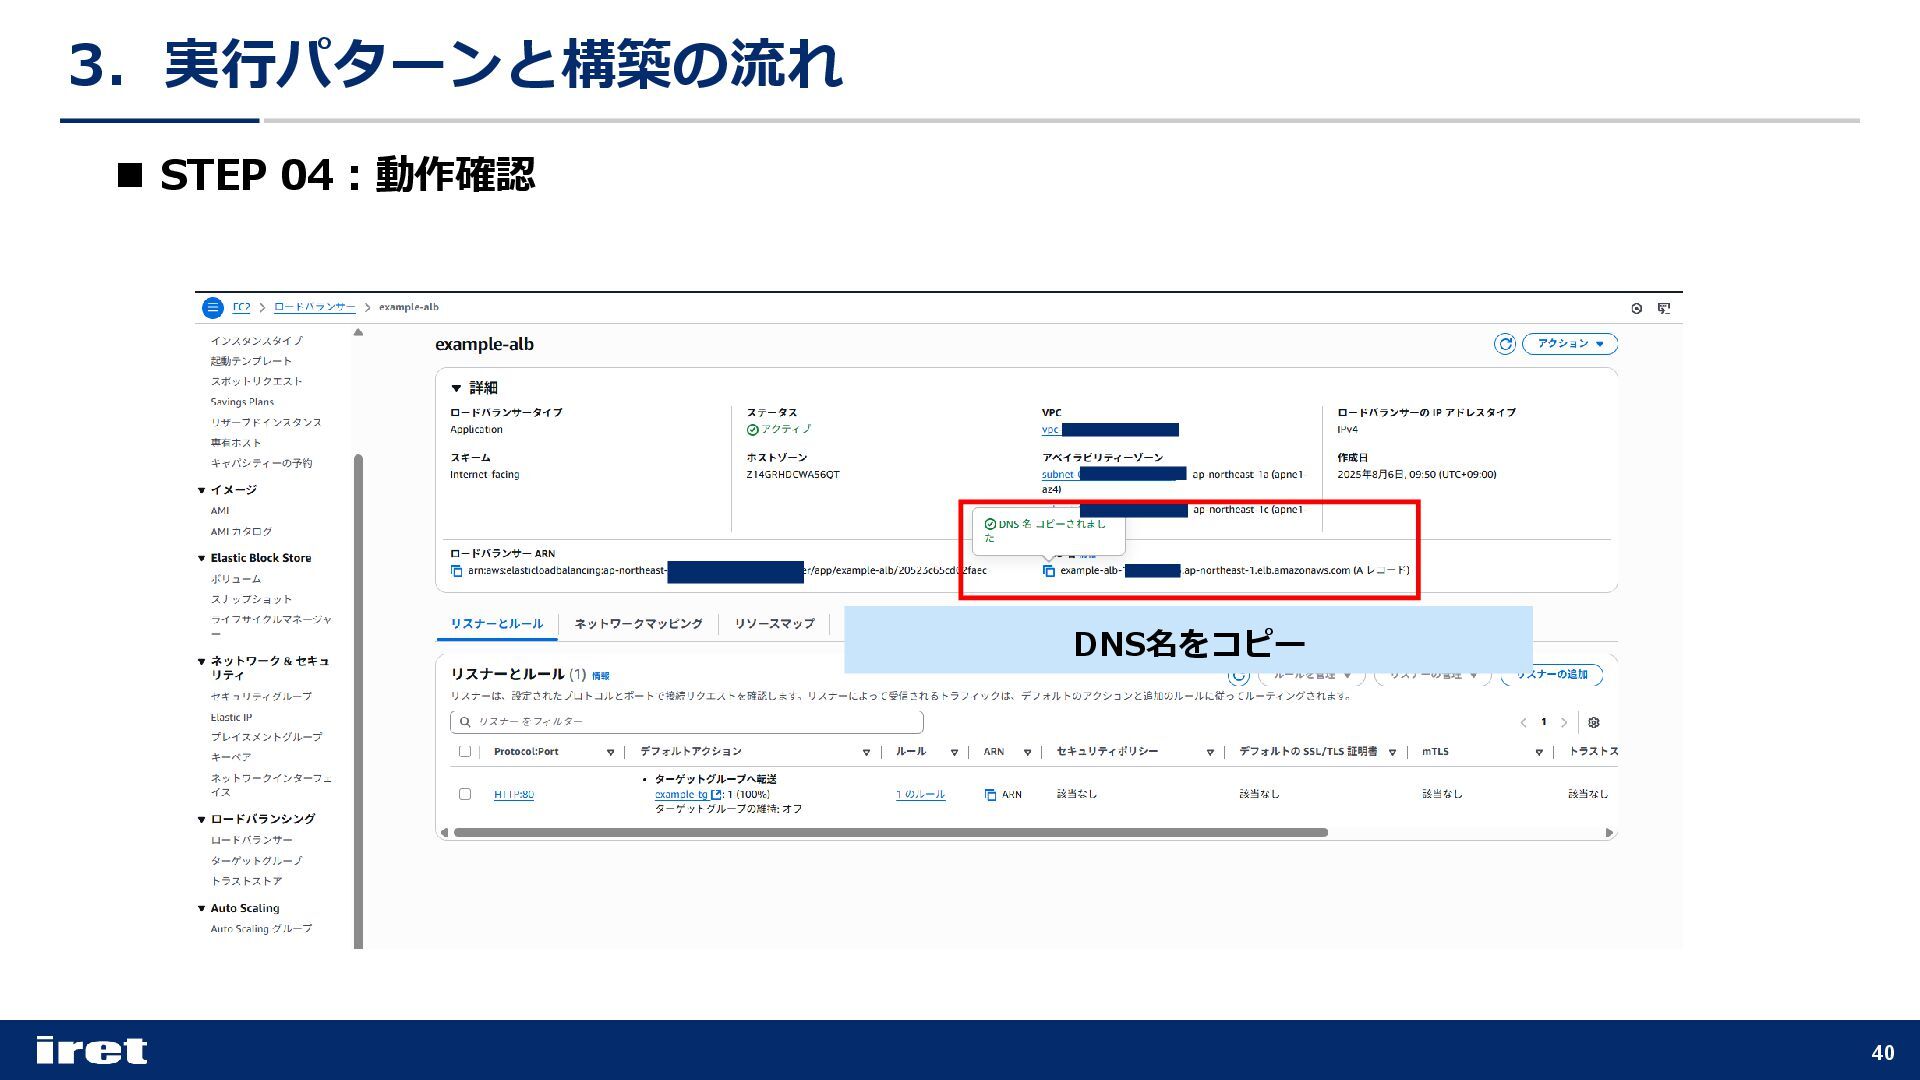
Task: Click the horizontal scrollbar of the listener table
Action: pos(890,832)
